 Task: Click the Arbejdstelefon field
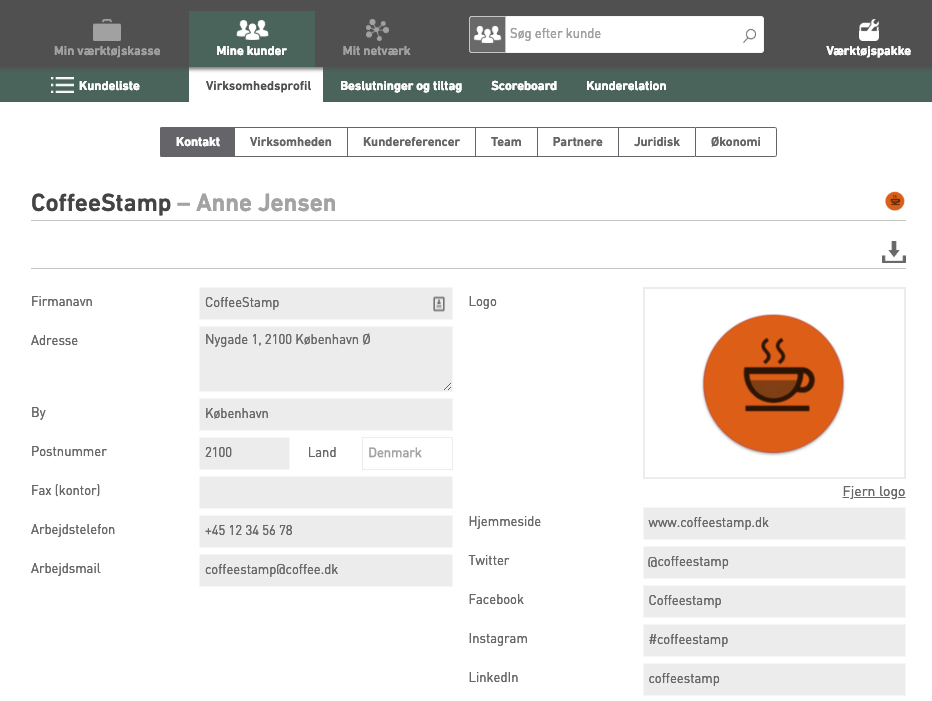(326, 531)
